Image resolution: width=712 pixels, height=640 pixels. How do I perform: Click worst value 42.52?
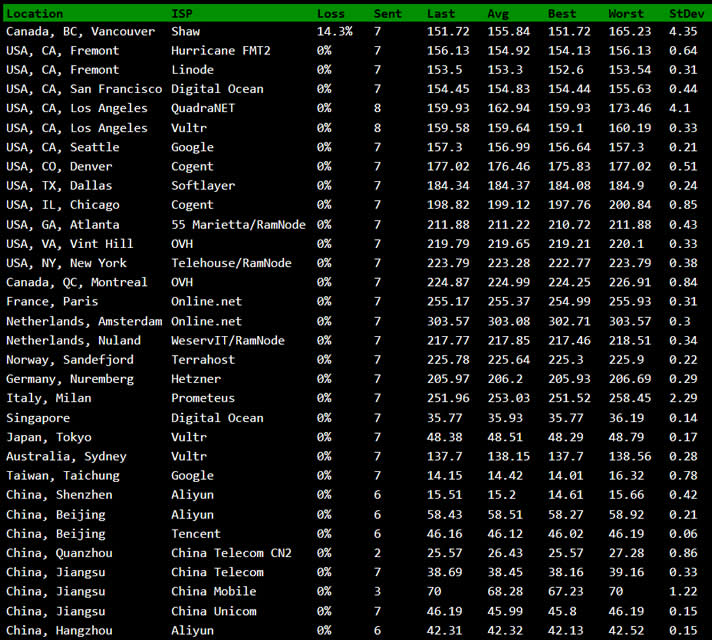click(626, 630)
